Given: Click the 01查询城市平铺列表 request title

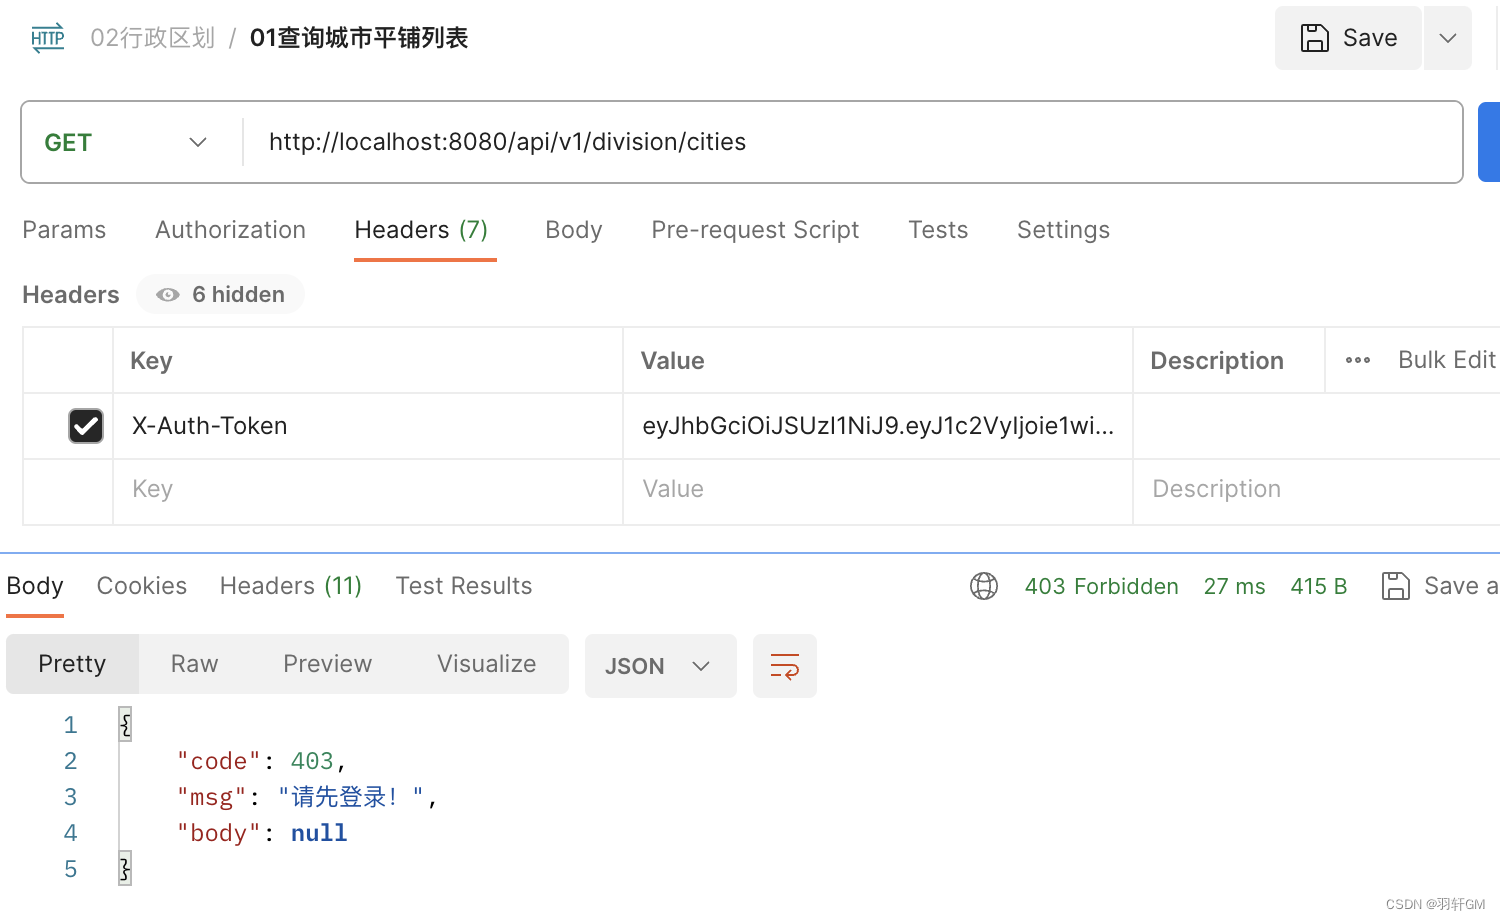Looking at the screenshot, I should [x=359, y=38].
